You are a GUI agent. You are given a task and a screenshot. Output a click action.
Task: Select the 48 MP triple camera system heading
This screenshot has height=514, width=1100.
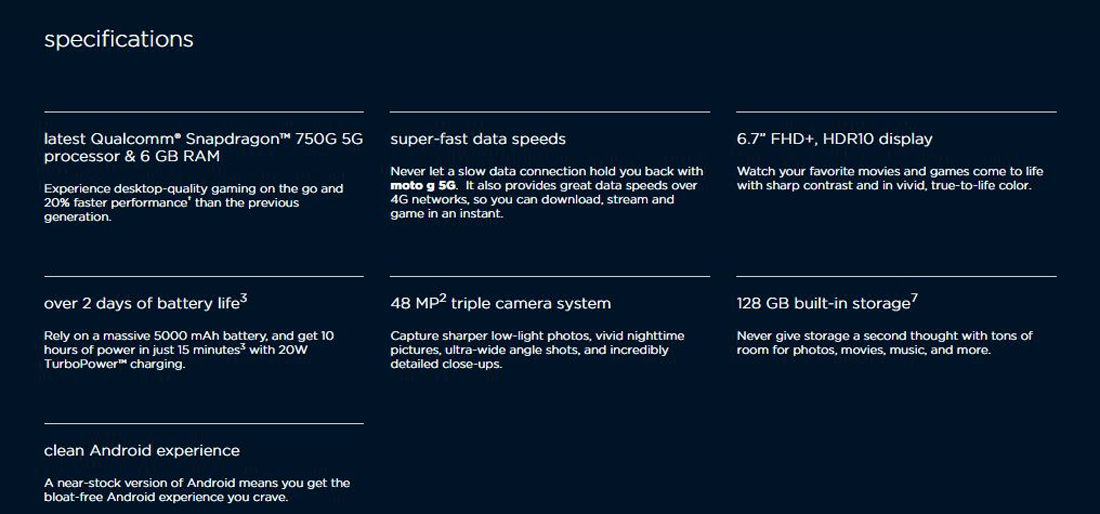(500, 302)
